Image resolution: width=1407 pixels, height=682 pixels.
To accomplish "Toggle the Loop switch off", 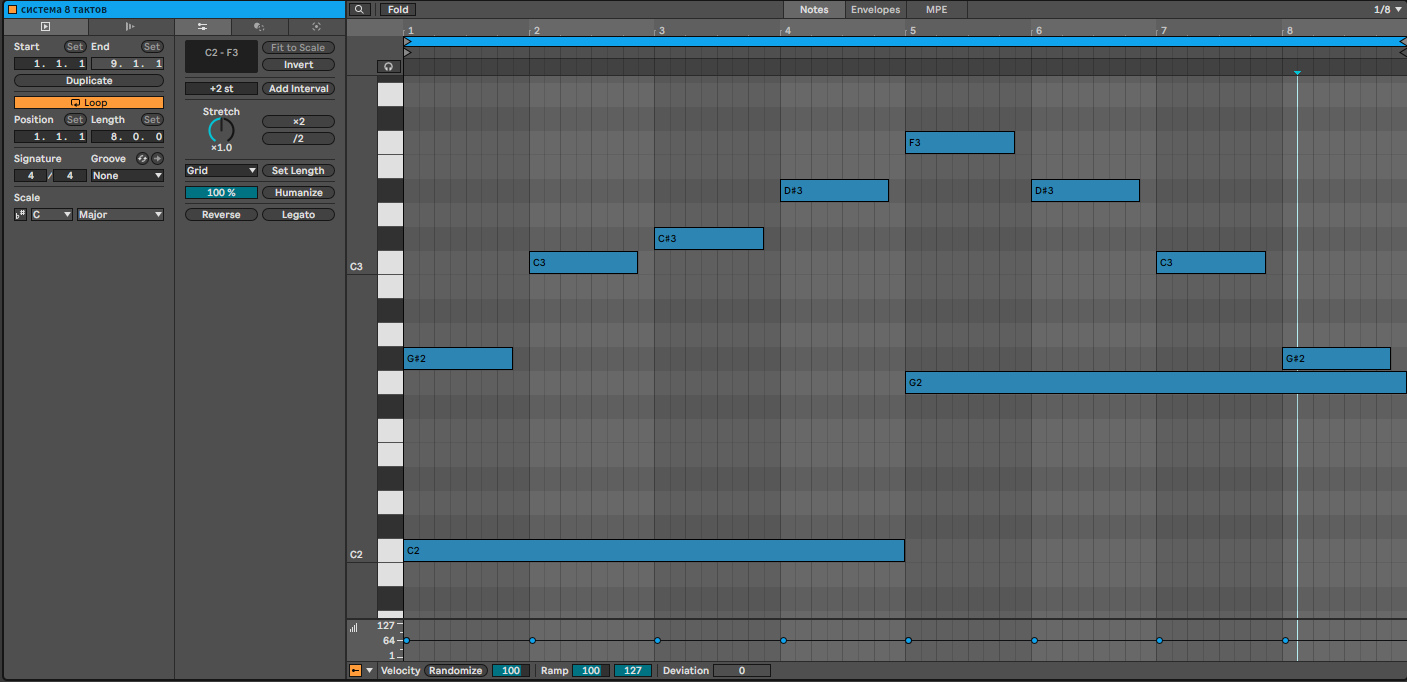I will pos(89,103).
